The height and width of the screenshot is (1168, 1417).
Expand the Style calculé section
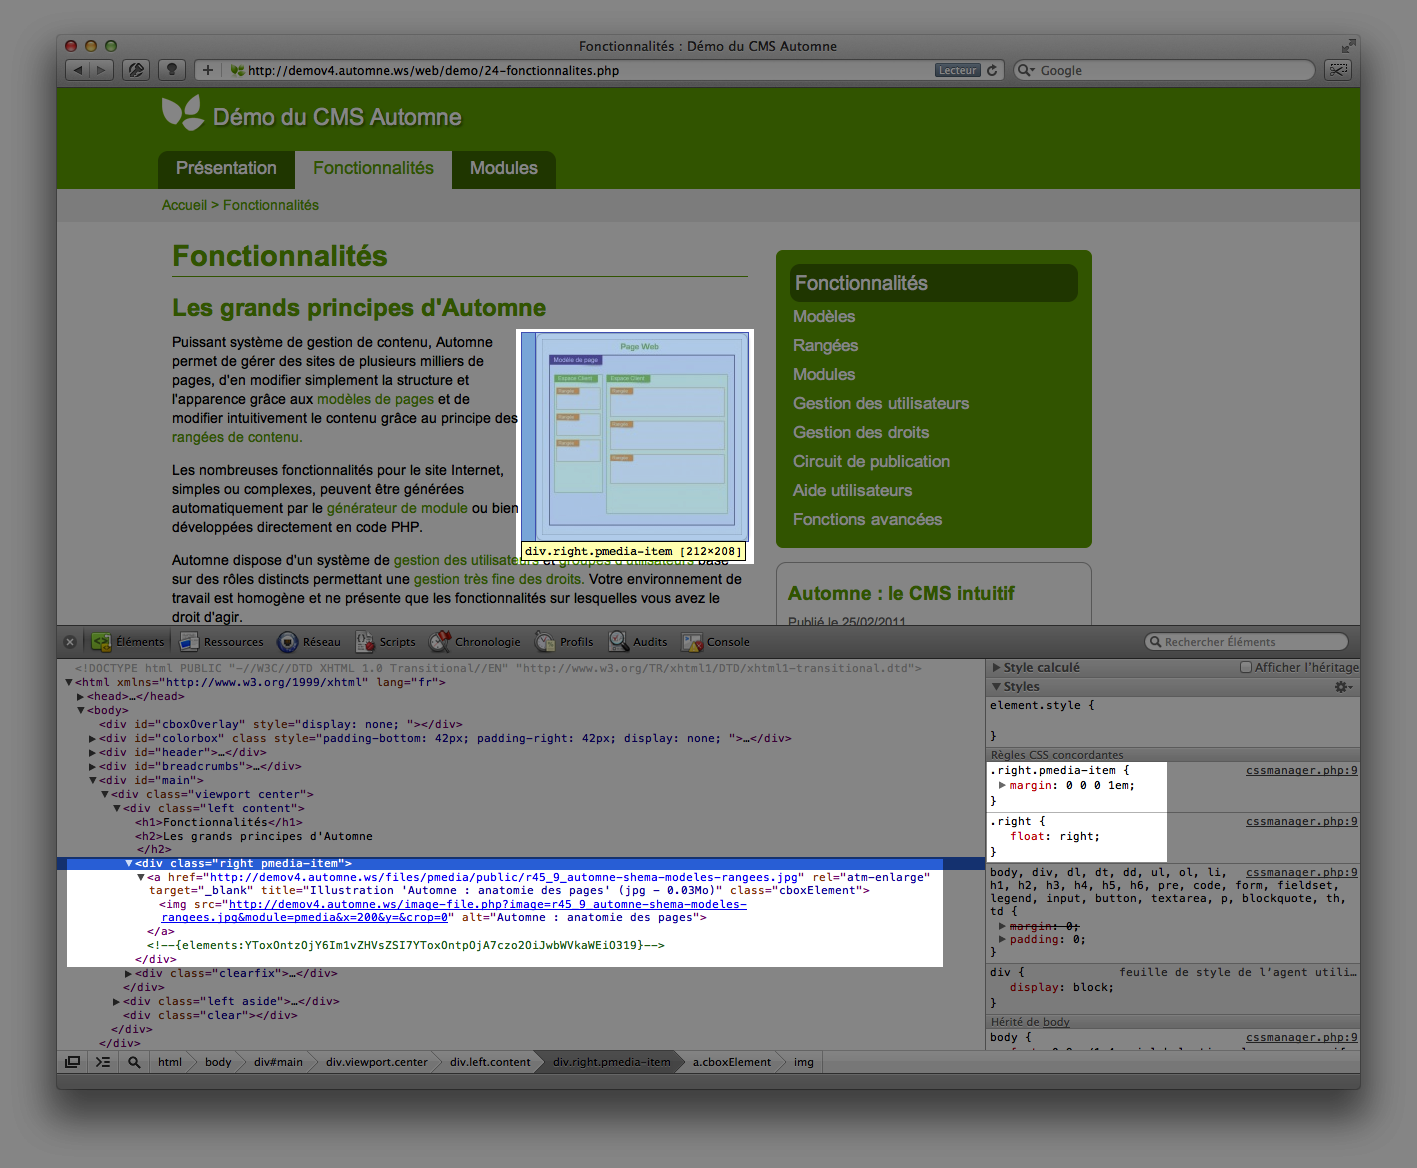(996, 667)
